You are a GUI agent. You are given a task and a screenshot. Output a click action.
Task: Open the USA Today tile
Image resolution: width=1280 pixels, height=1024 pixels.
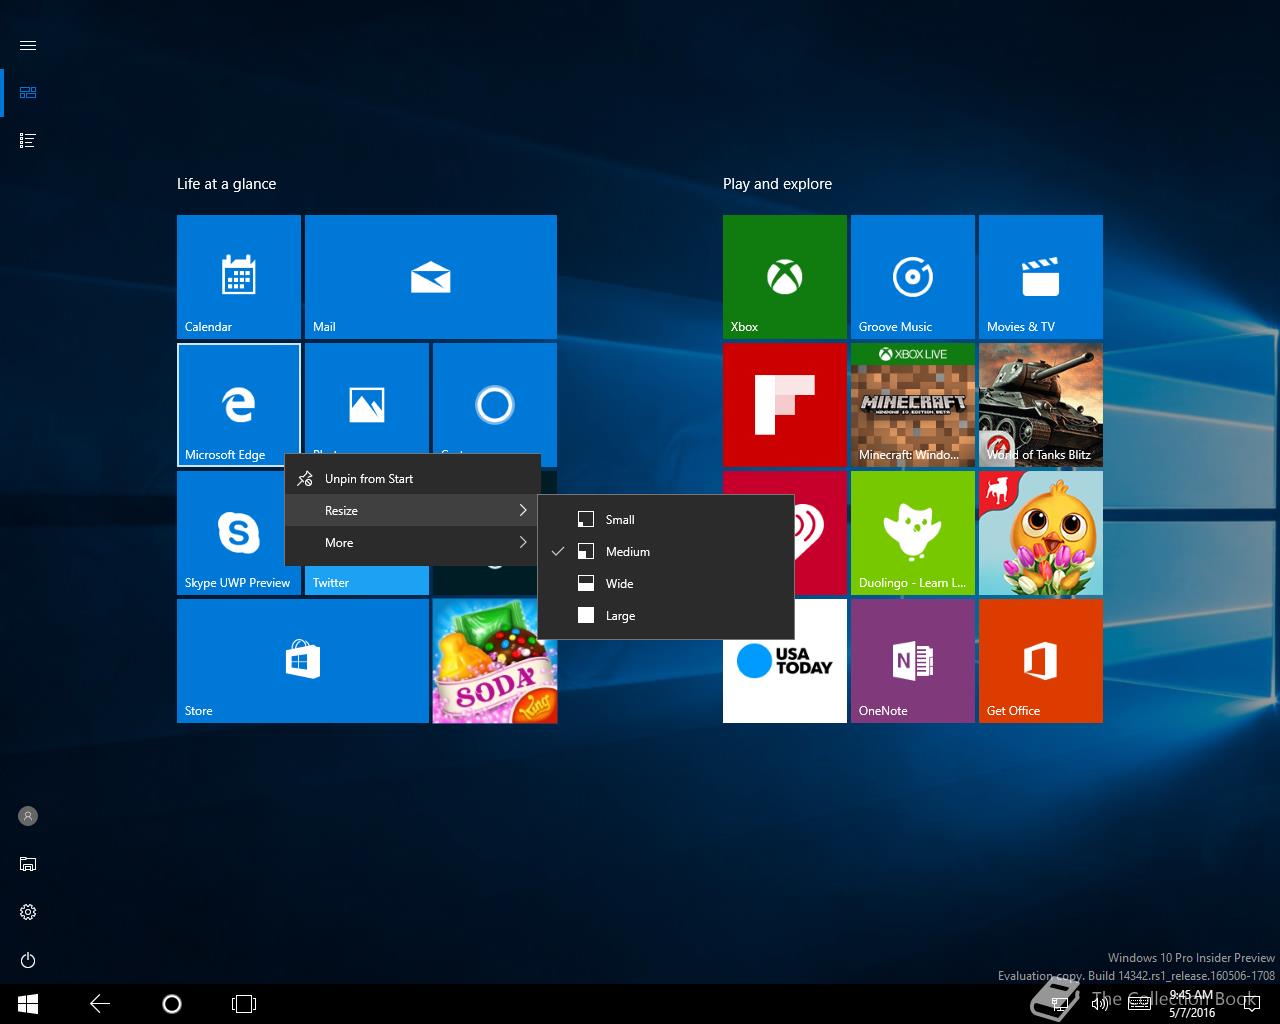pyautogui.click(x=785, y=680)
